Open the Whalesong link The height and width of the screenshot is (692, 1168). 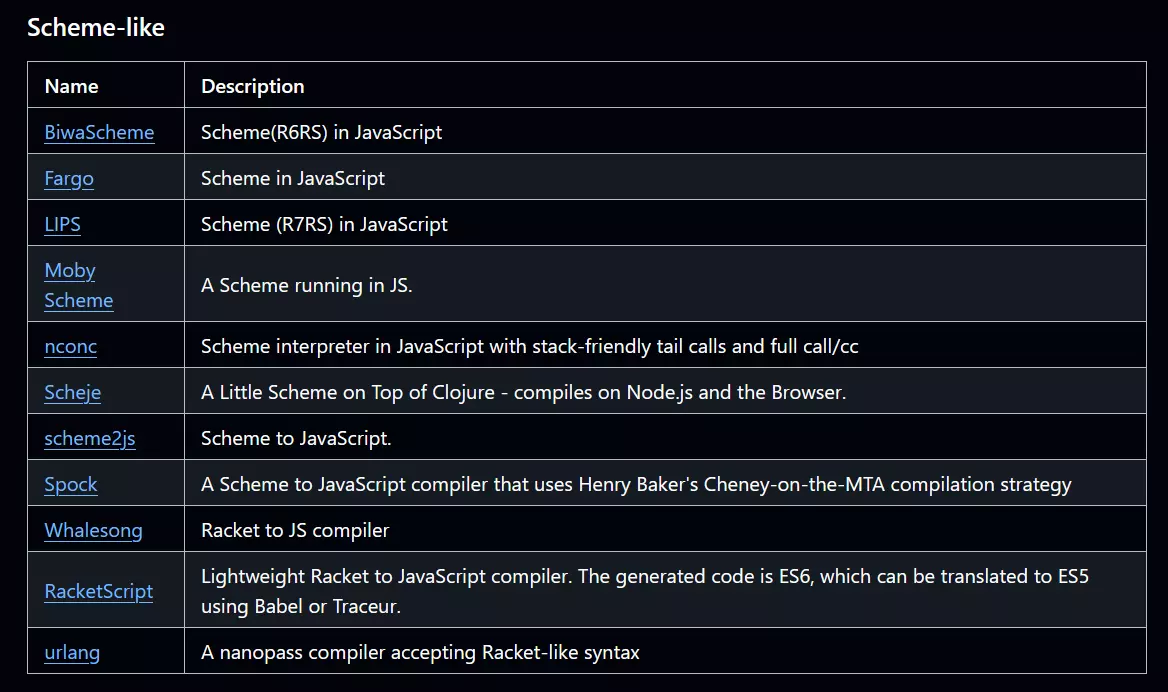click(x=93, y=530)
